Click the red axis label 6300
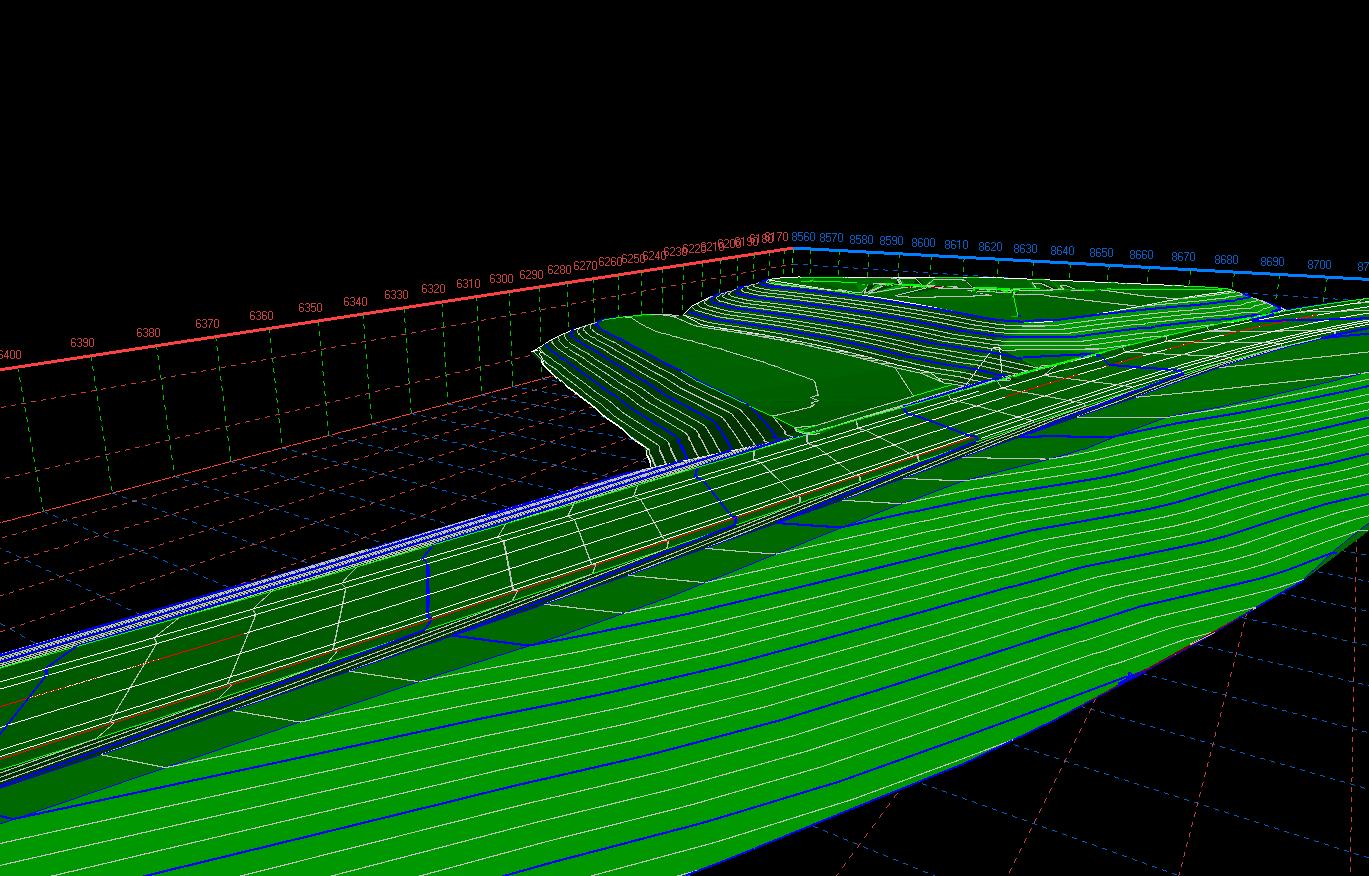1369x876 pixels. pyautogui.click(x=501, y=278)
